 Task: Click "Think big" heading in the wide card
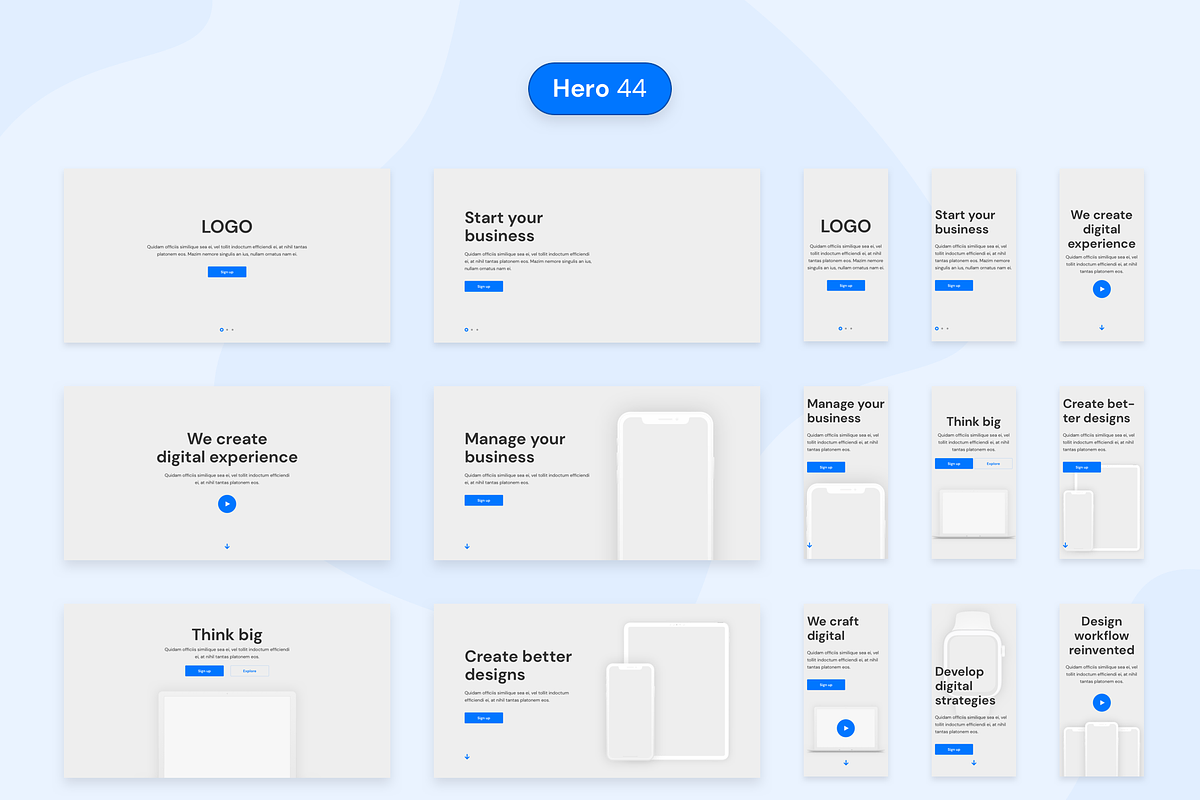227,635
